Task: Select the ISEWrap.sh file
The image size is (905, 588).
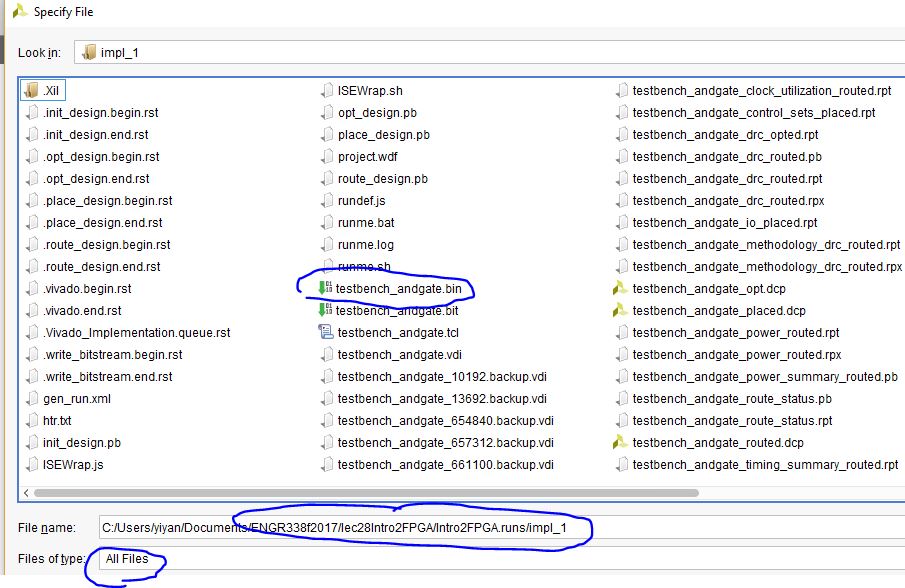Action: [x=370, y=91]
